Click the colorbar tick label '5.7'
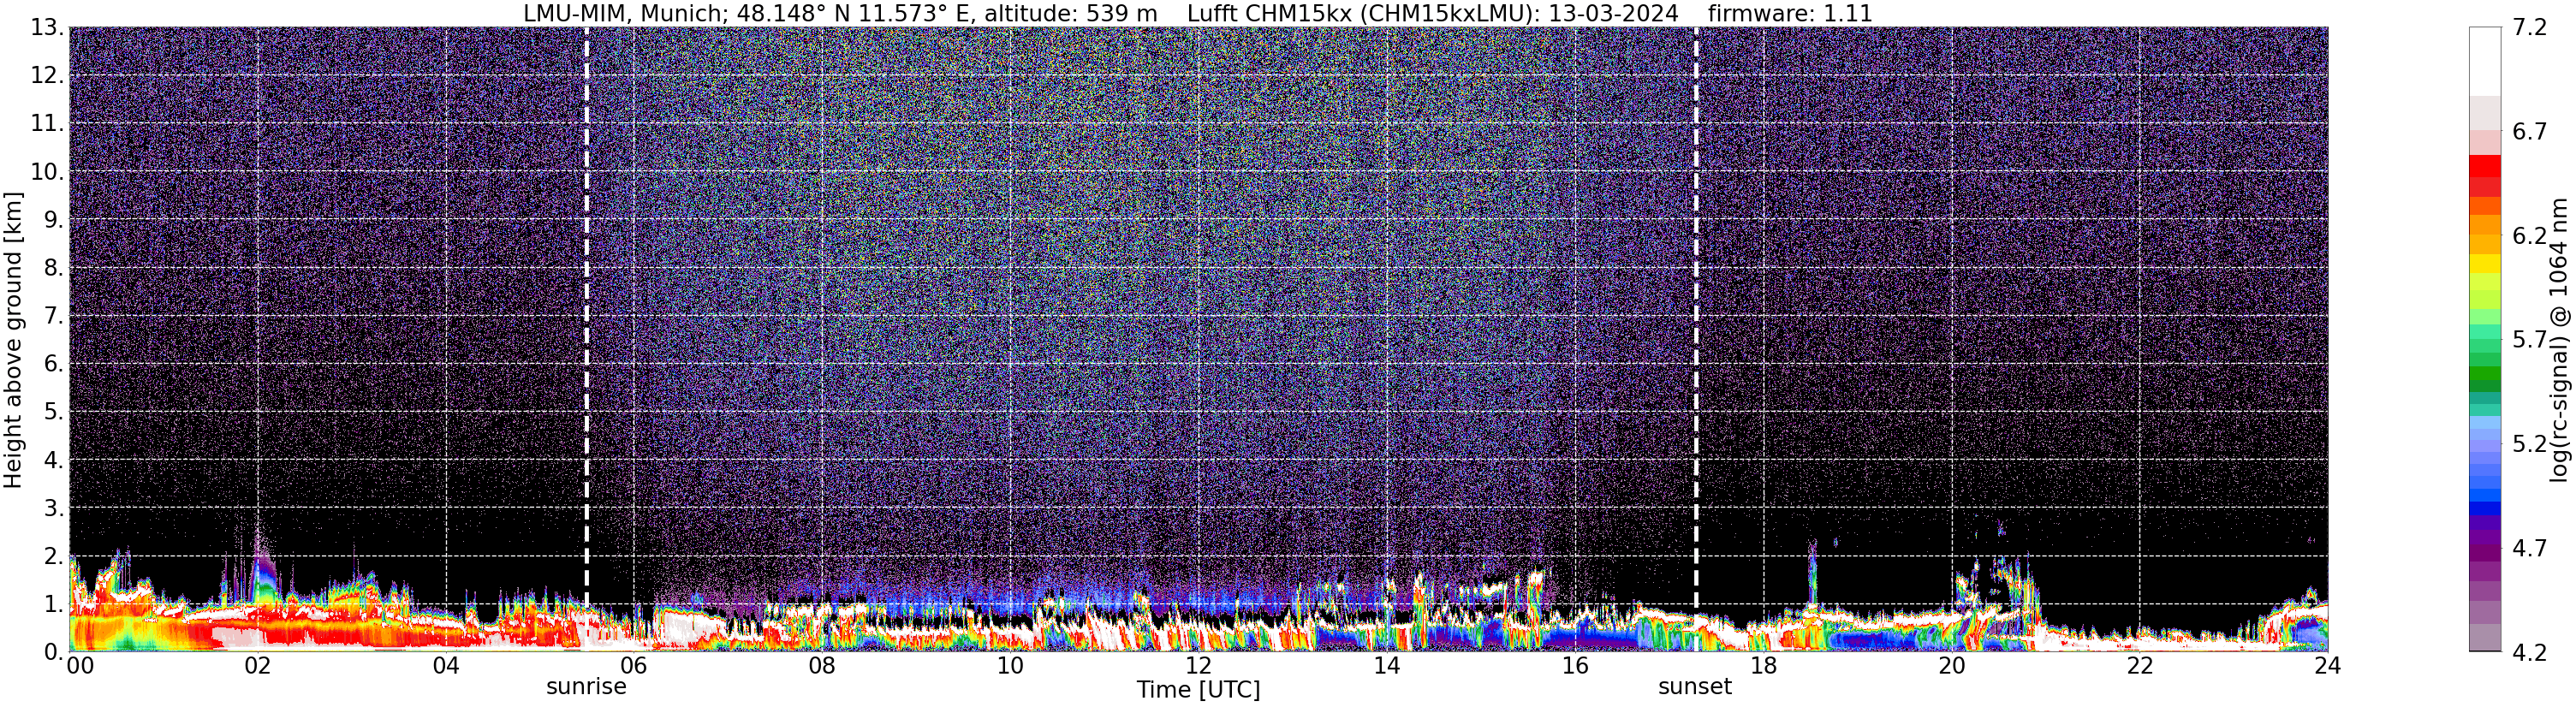 point(2529,340)
